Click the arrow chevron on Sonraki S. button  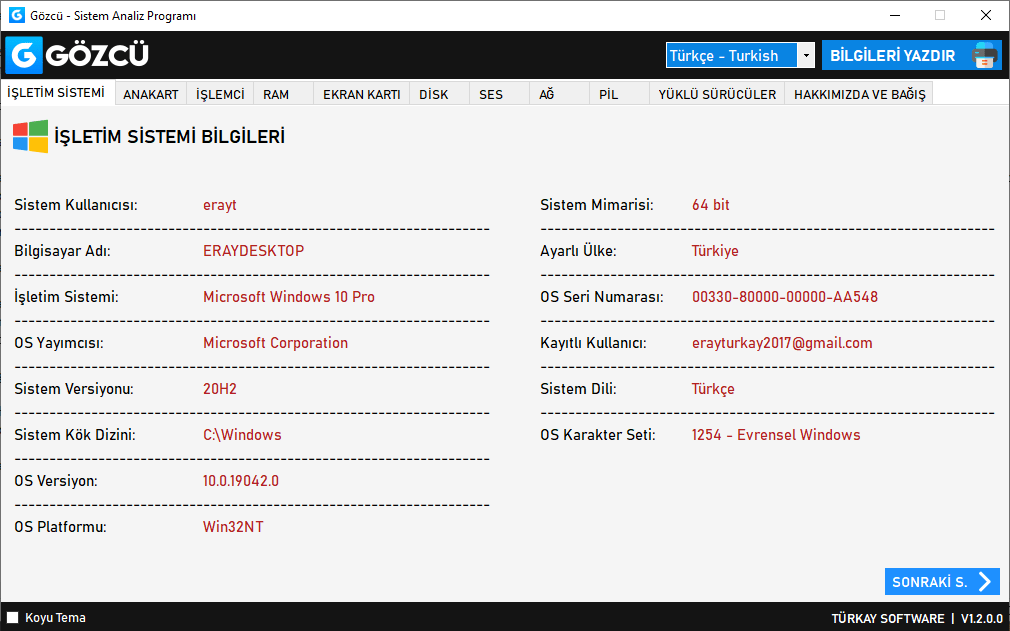tap(985, 582)
